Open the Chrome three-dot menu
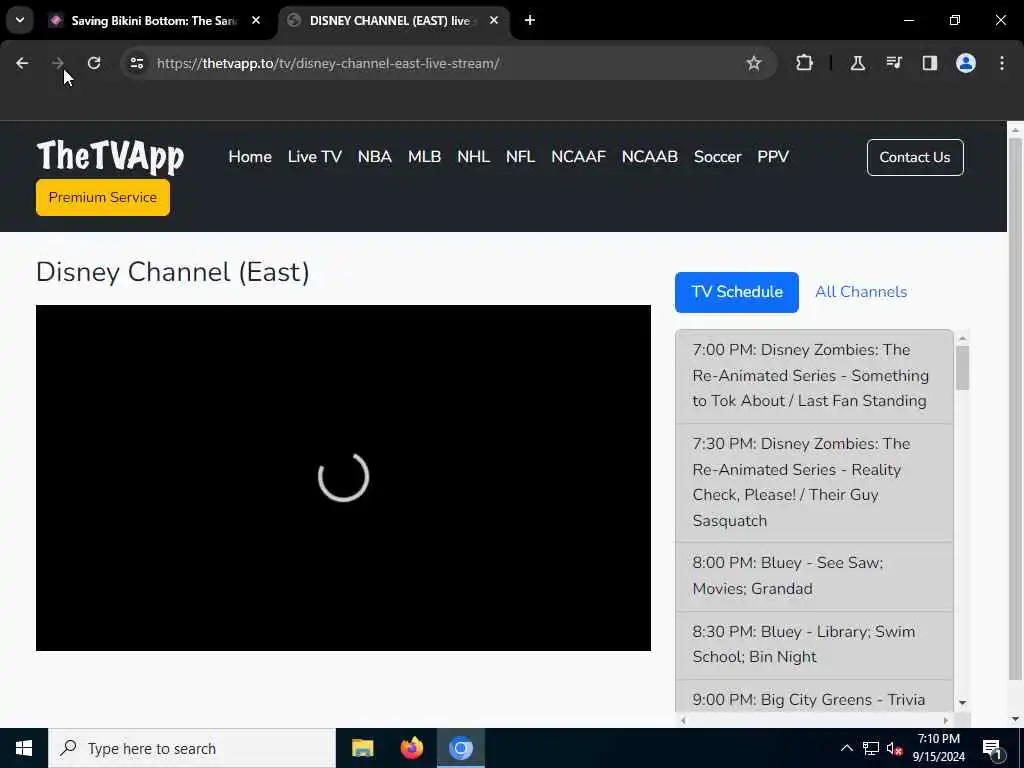 (x=1002, y=63)
